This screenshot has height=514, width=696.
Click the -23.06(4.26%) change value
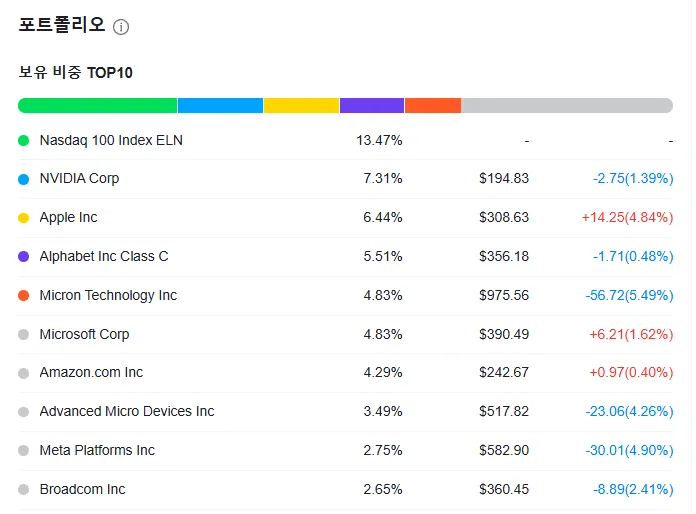[x=629, y=411]
